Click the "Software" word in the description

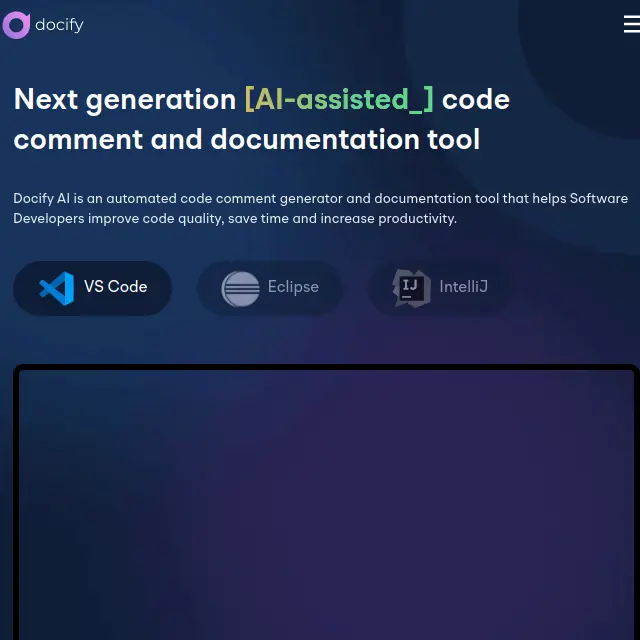click(598, 198)
